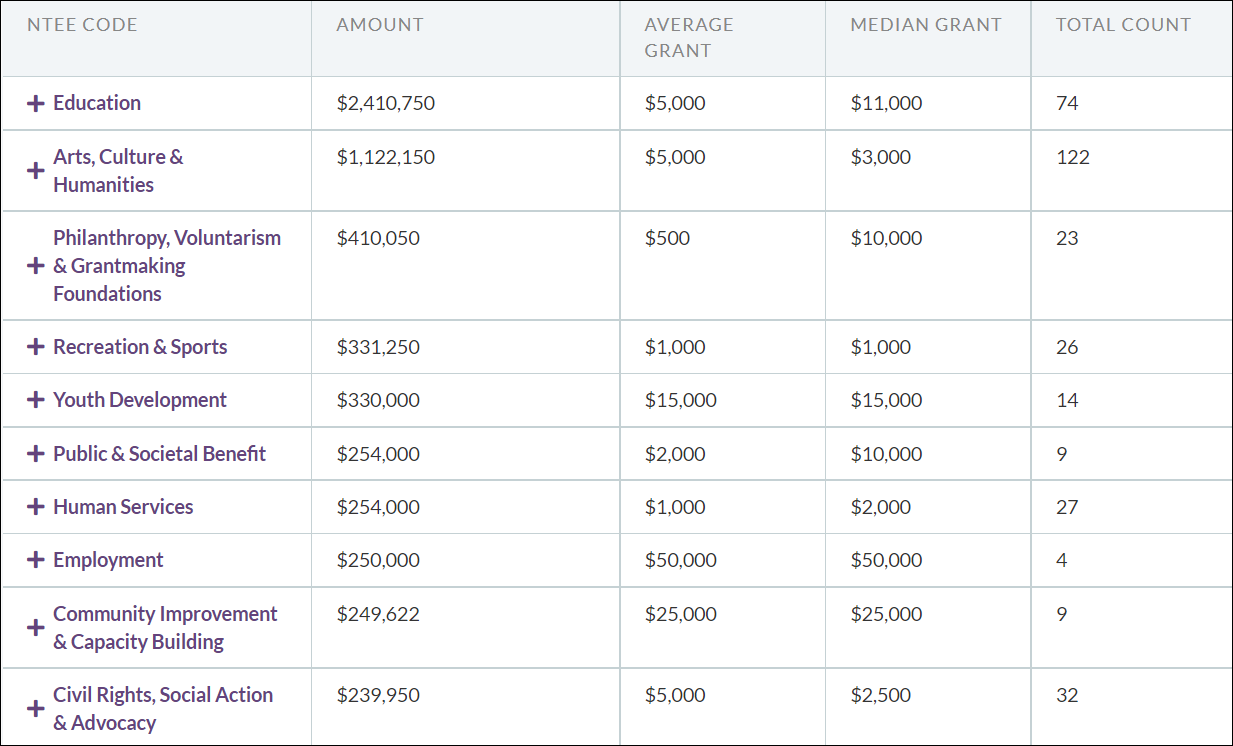Expand the Philanthropy, Voluntarism & Grantmaking Foundations row
Screen dimensions: 1233x746
tap(36, 265)
